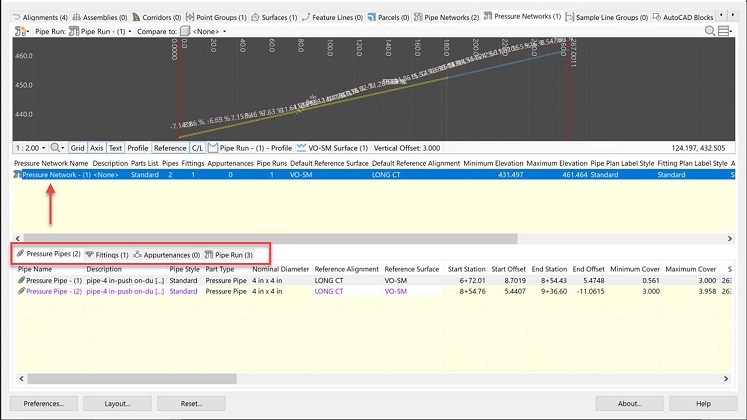Toggle the Axis display button

click(x=97, y=148)
